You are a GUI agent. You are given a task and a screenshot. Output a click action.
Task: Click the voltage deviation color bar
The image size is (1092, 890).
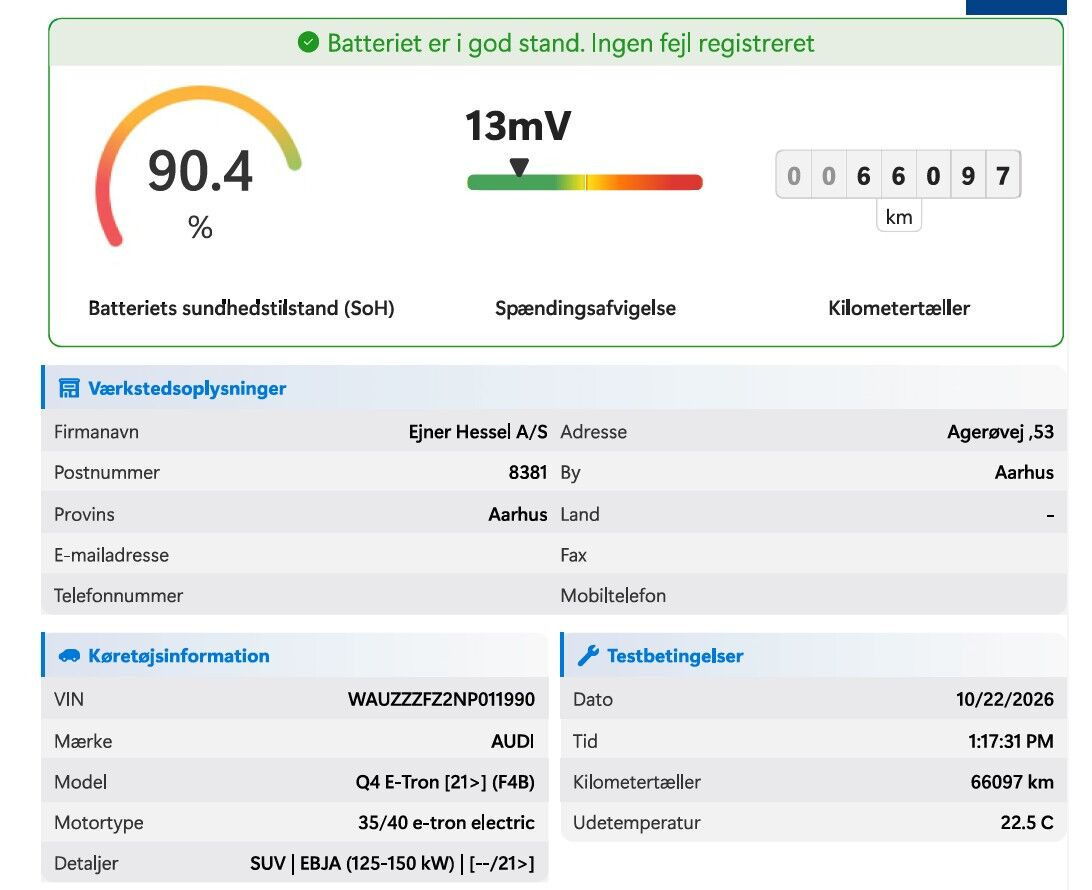click(x=585, y=182)
